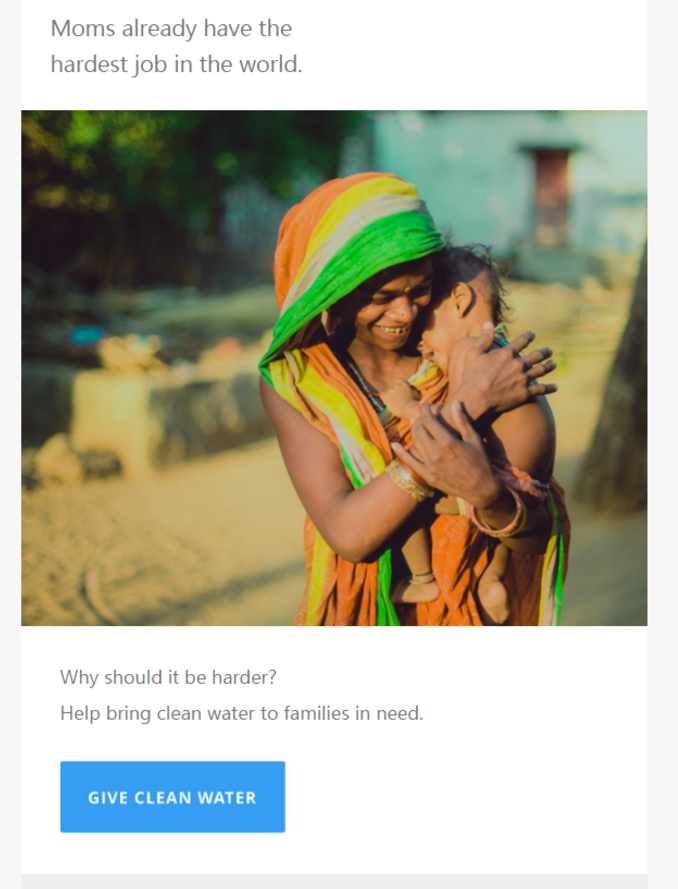Select the 'hardest job in the world.' text

pos(176,64)
